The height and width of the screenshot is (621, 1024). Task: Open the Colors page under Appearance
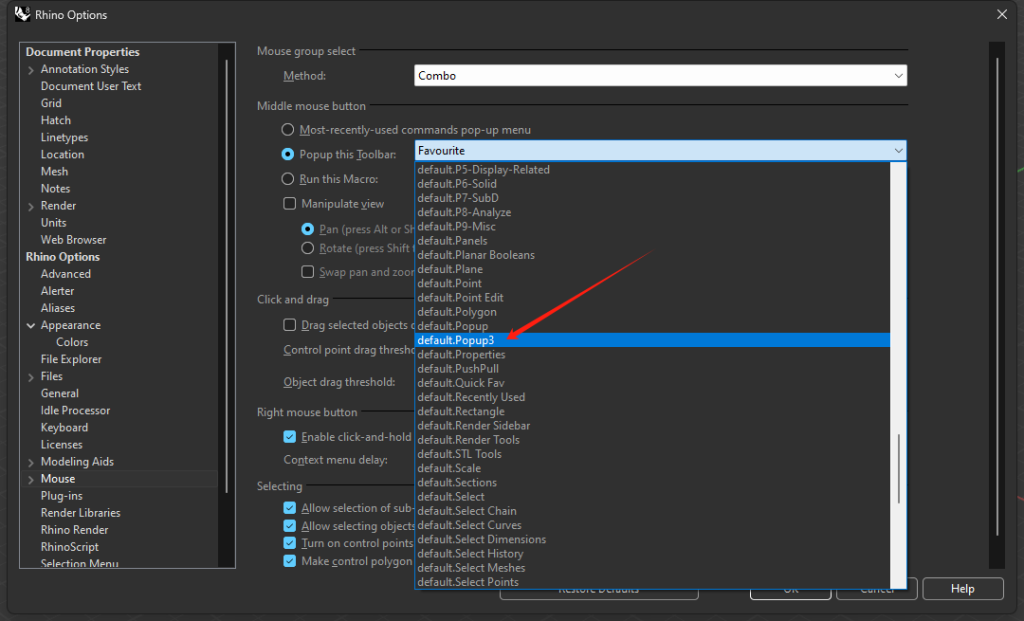[x=72, y=342]
